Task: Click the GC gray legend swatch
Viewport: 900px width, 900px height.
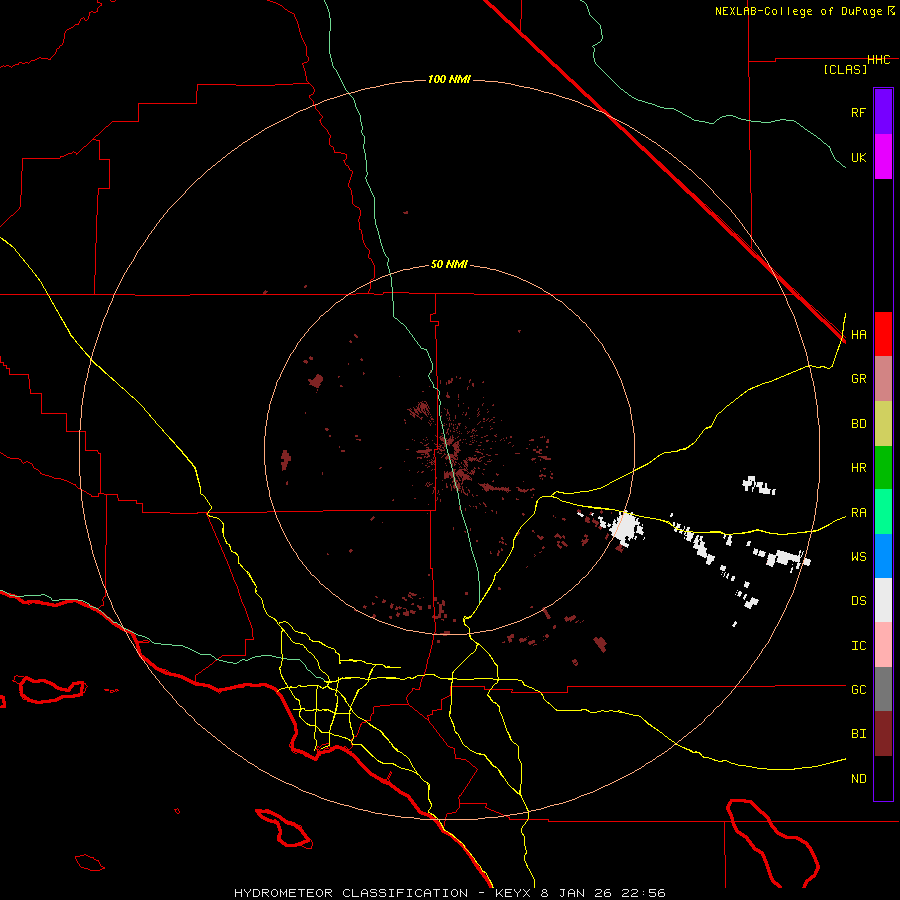Action: (x=883, y=689)
